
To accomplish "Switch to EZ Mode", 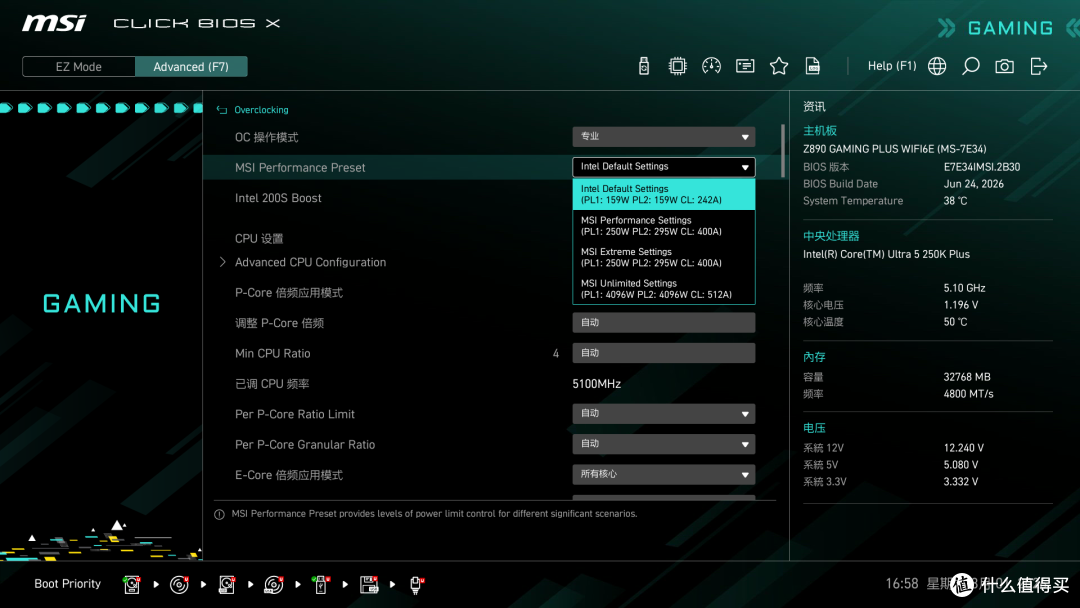I will point(79,67).
